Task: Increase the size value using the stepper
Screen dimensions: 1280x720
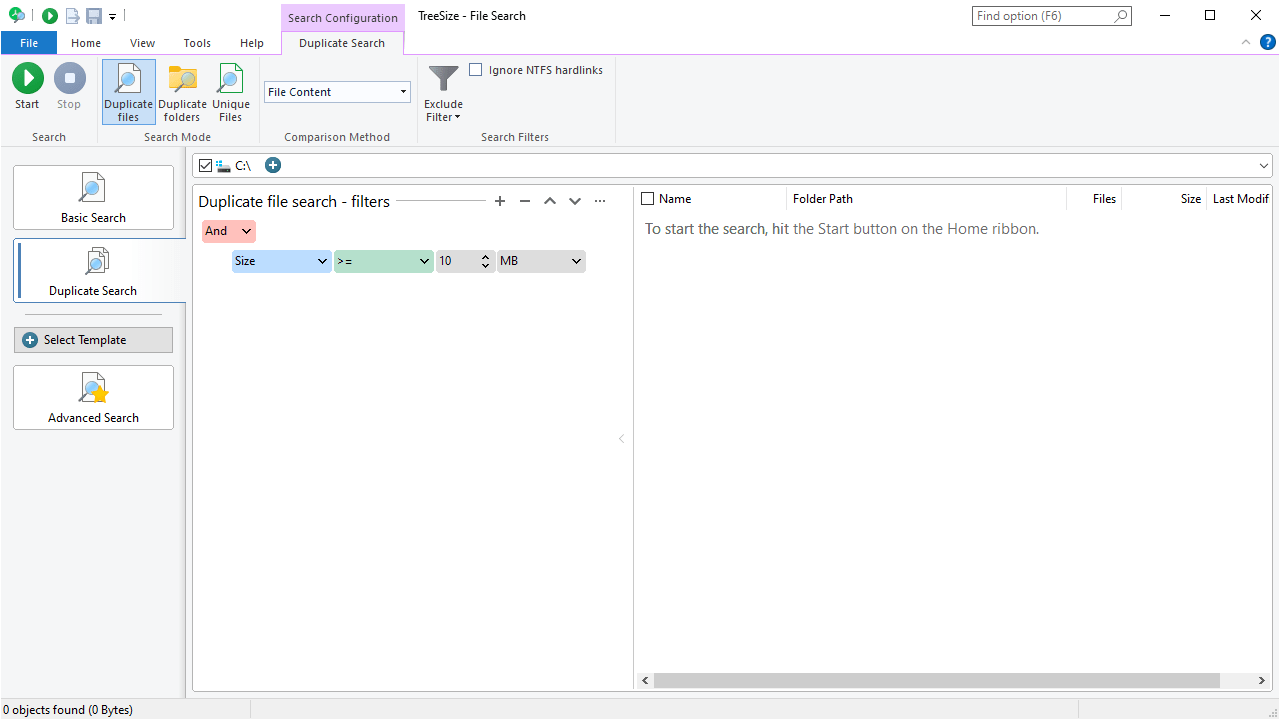Action: 485,256
